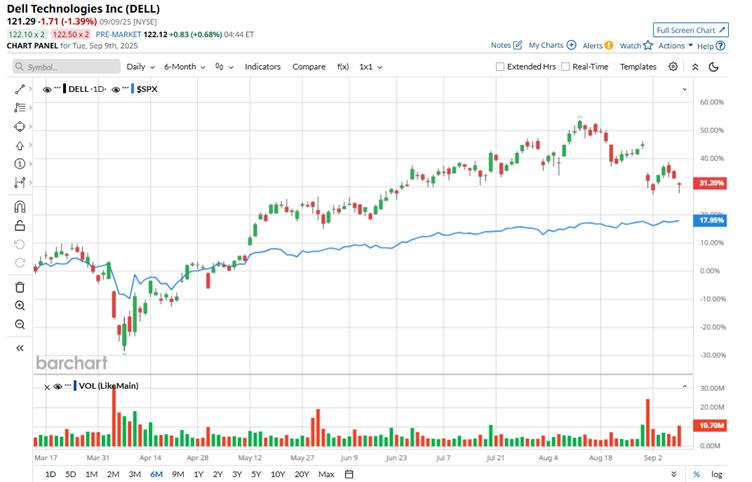
Task: Click the 17.95% SPX value label
Action: click(x=710, y=220)
